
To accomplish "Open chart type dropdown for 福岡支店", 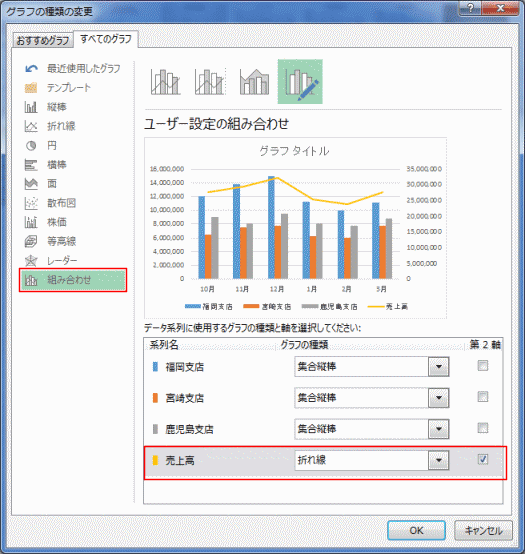I will tap(438, 367).
